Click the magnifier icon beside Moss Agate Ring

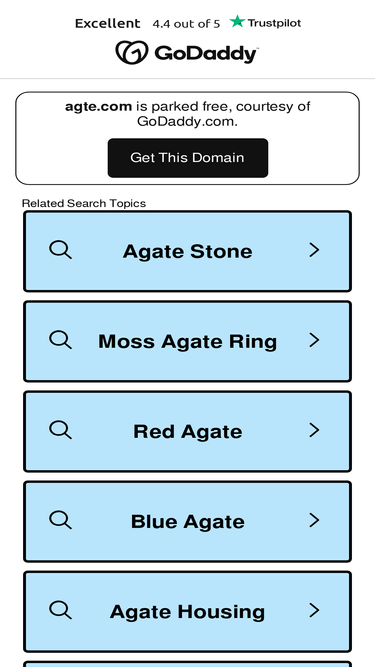60,340
